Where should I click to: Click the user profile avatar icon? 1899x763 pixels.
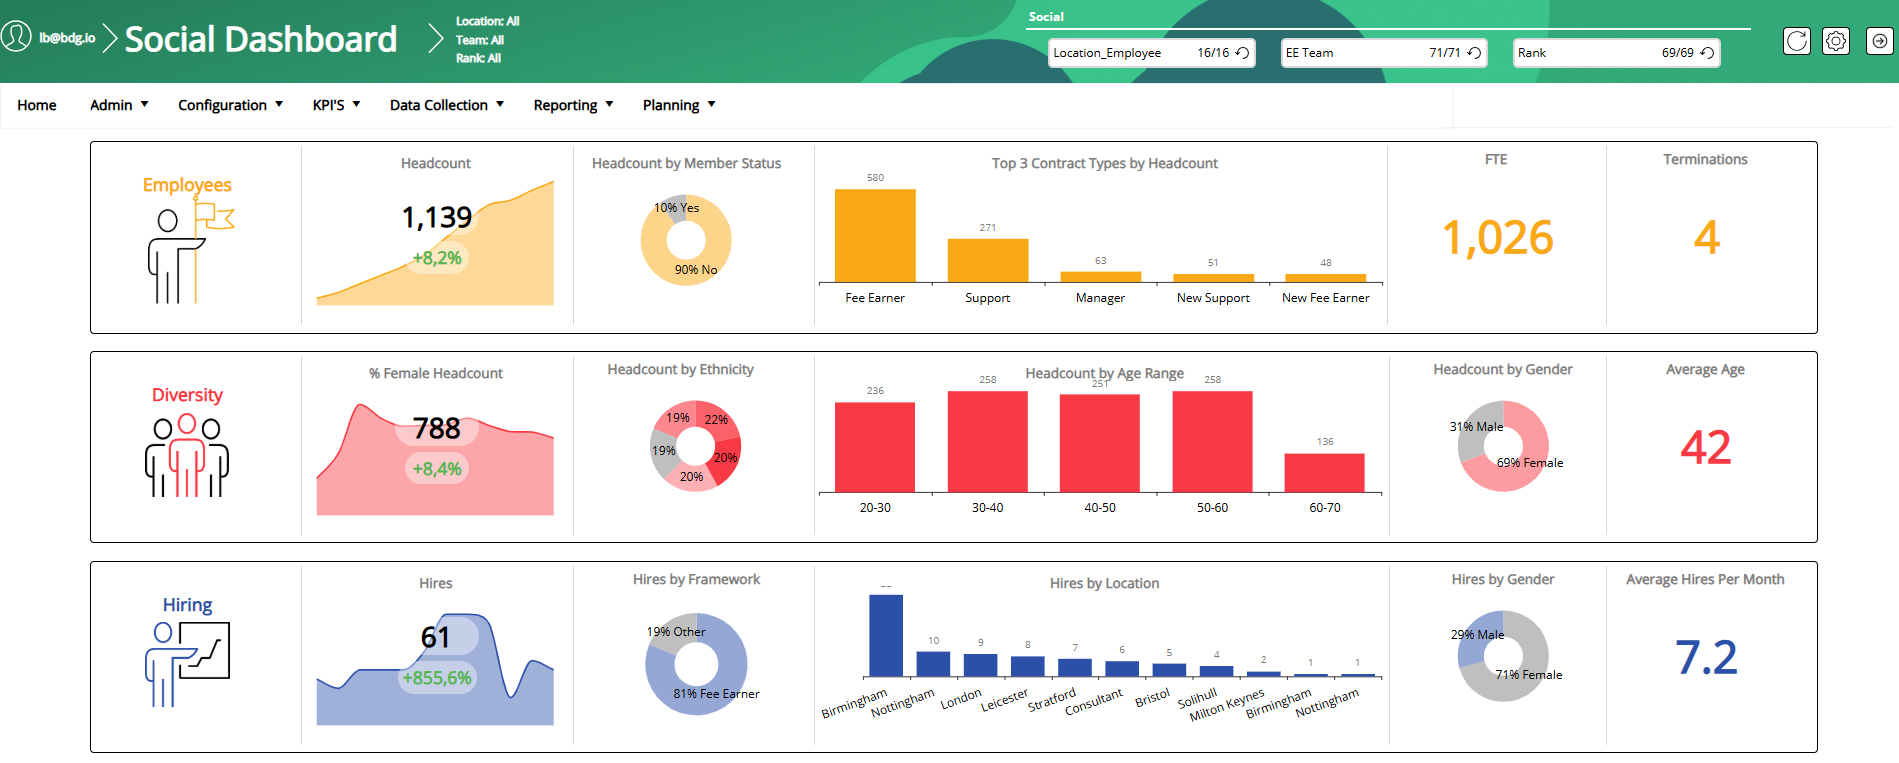[x=16, y=37]
